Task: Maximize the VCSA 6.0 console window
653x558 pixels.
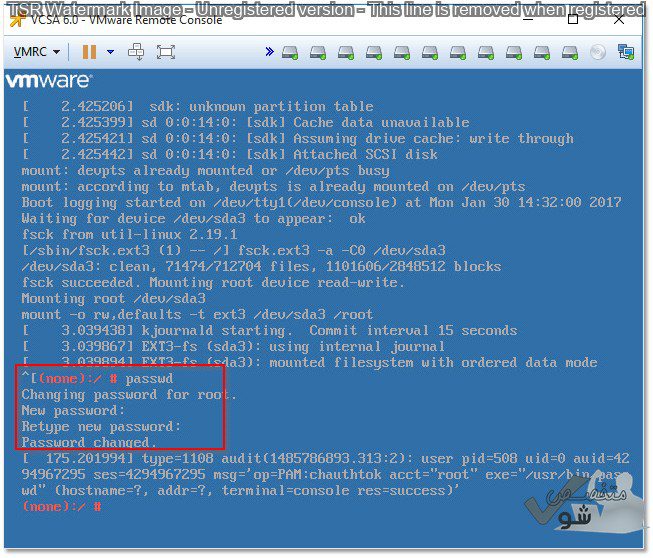Action: click(x=573, y=19)
